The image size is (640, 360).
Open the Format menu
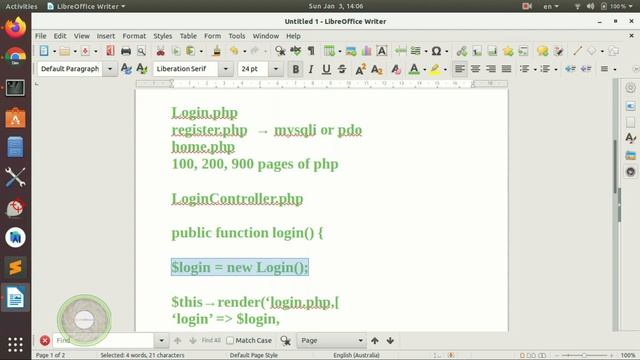pyautogui.click(x=134, y=36)
